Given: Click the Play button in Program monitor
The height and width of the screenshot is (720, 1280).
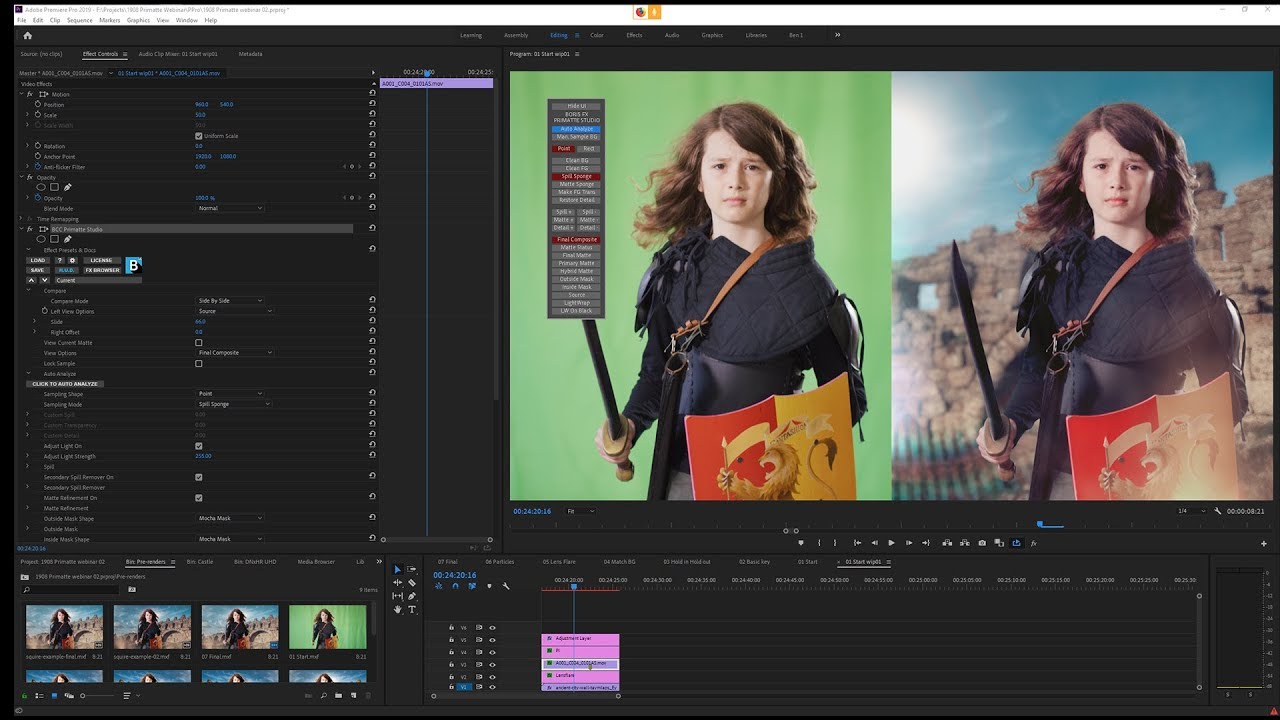Looking at the screenshot, I should point(891,543).
